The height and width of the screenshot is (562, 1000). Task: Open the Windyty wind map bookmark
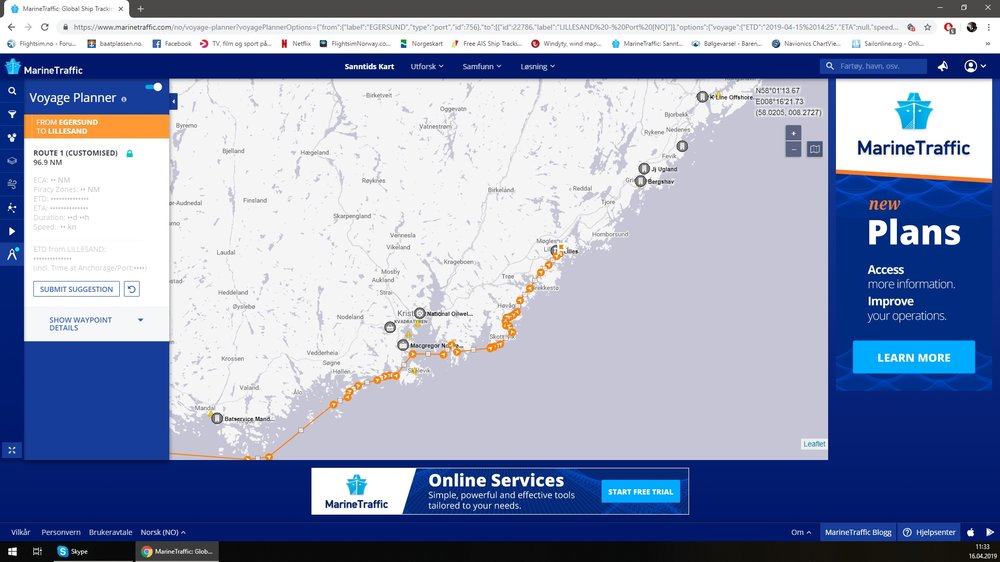point(566,44)
